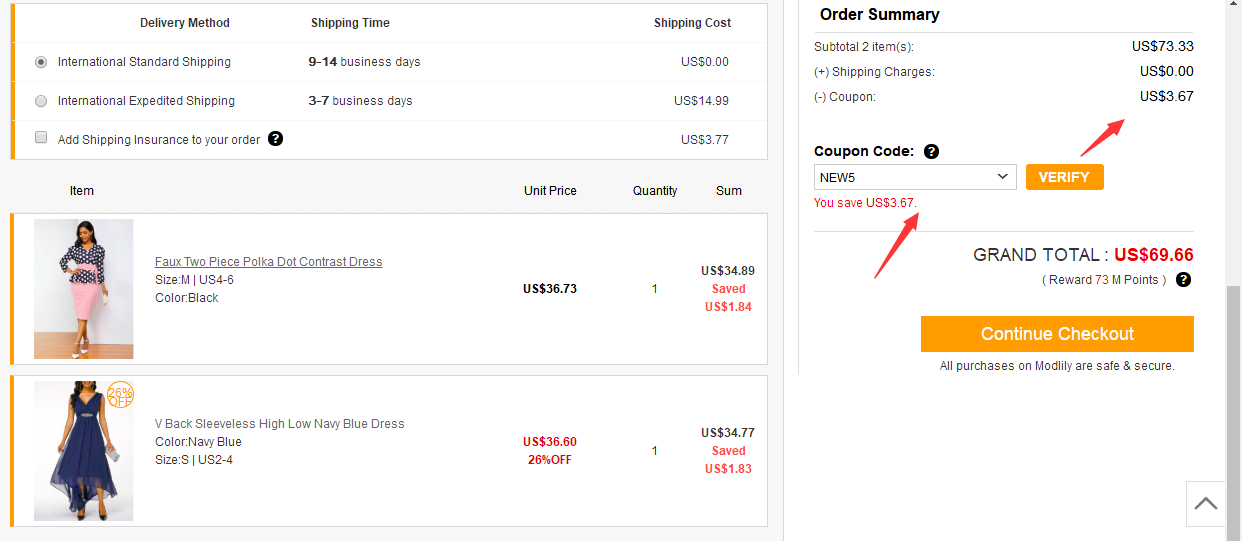
Task: Click the 26% OFF badge on navy dress
Action: tap(120, 395)
